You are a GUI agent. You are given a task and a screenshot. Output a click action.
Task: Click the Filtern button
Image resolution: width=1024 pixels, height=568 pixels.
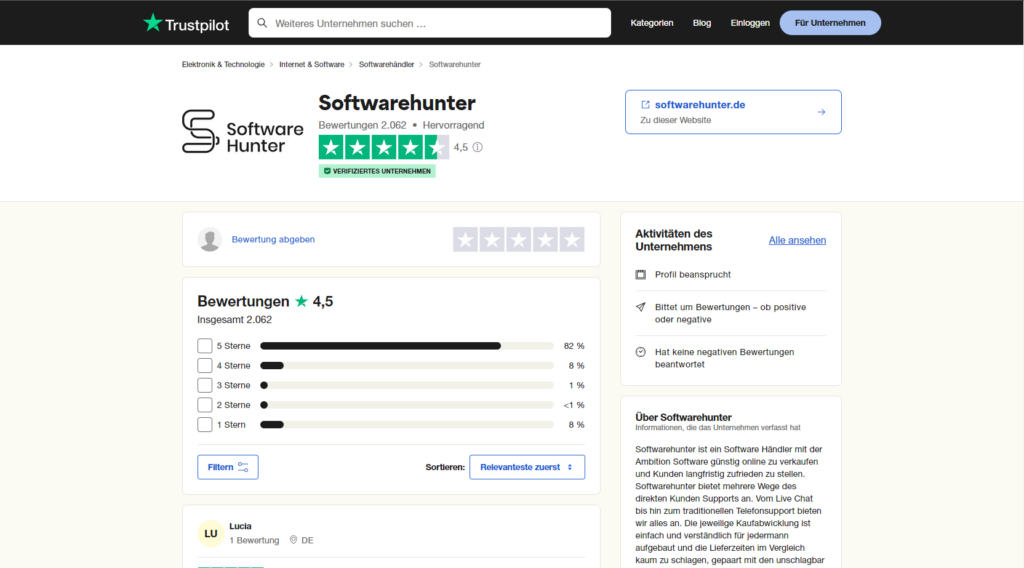coord(228,467)
